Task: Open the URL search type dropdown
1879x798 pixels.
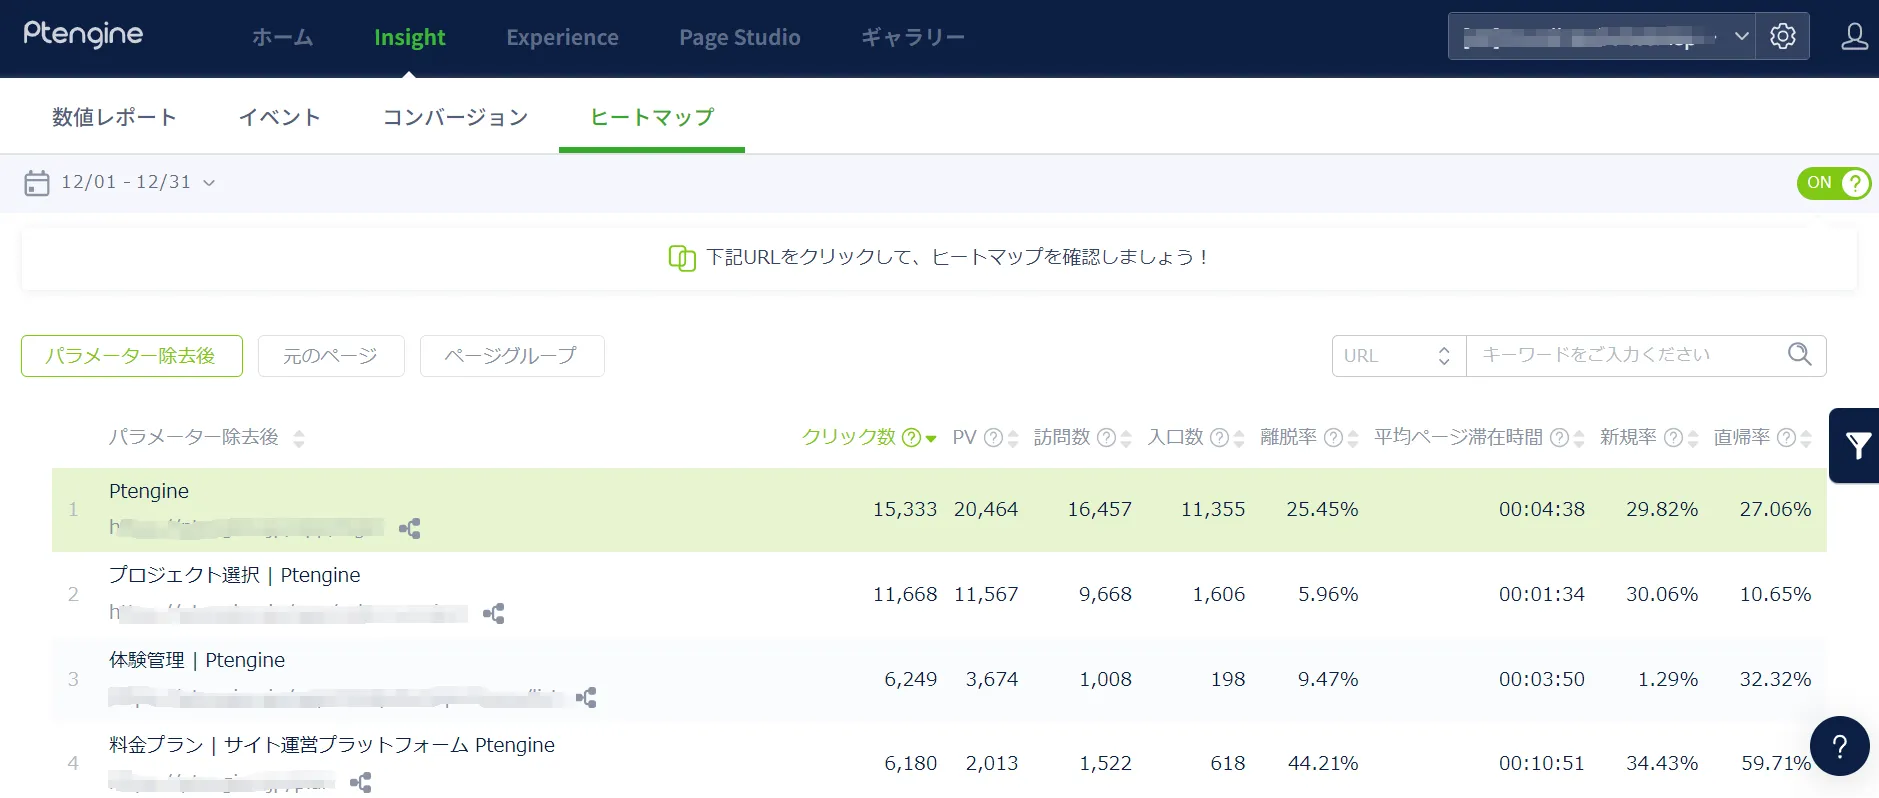Action: [1398, 356]
